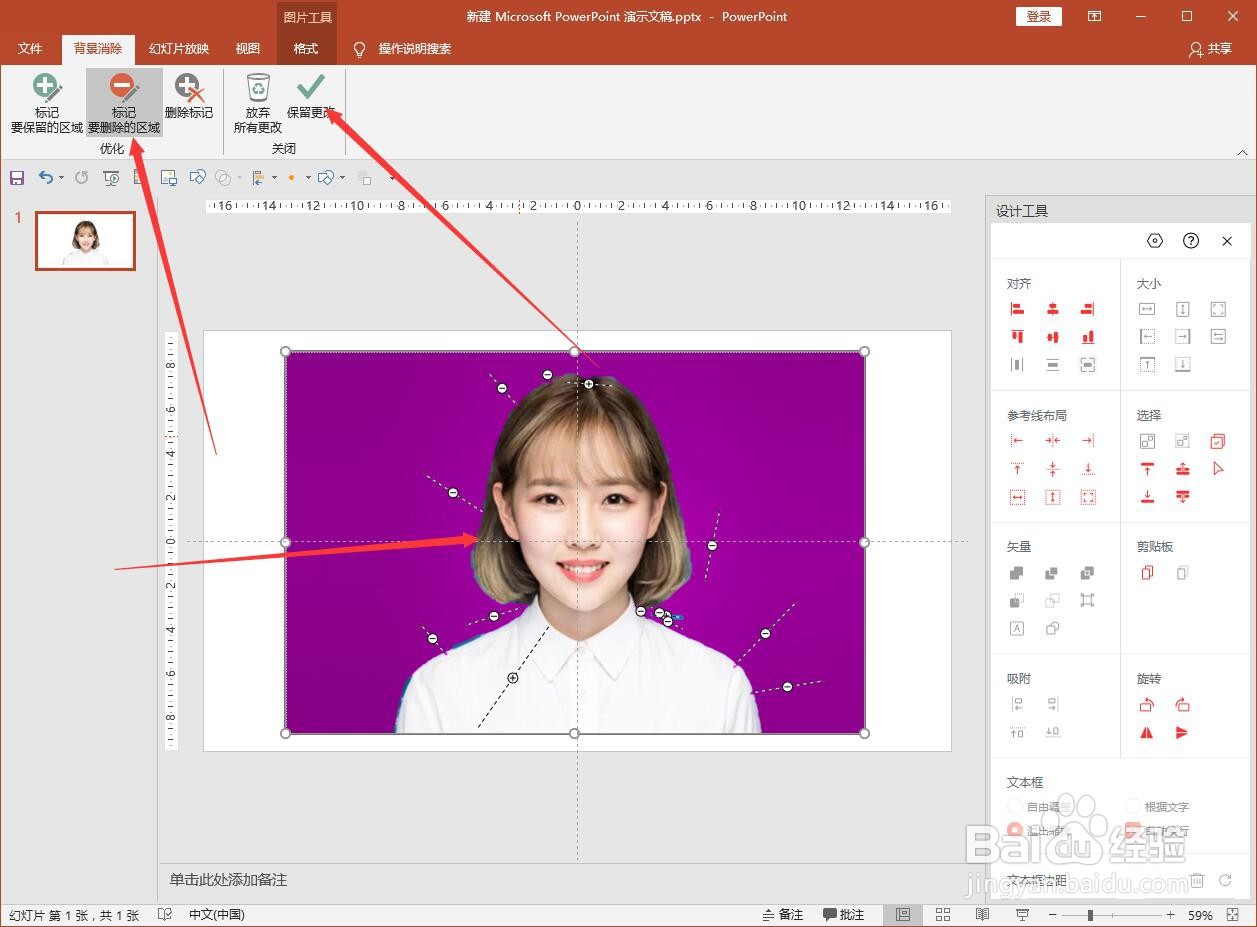Toggle 备注 notes pane in status bar
The width and height of the screenshot is (1257, 927).
783,914
